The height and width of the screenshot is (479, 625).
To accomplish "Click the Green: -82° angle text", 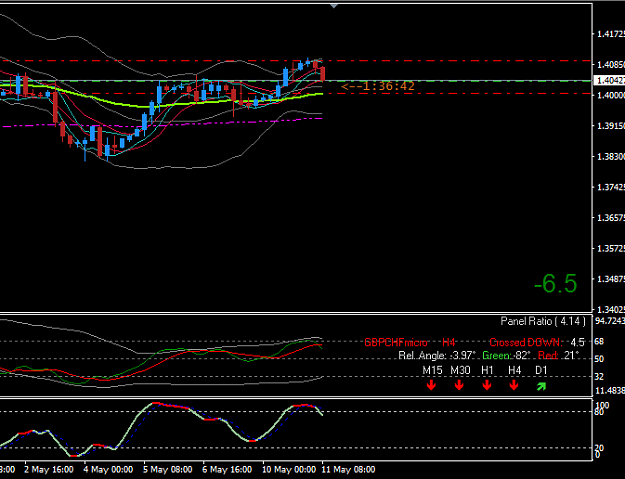I will tap(506, 355).
